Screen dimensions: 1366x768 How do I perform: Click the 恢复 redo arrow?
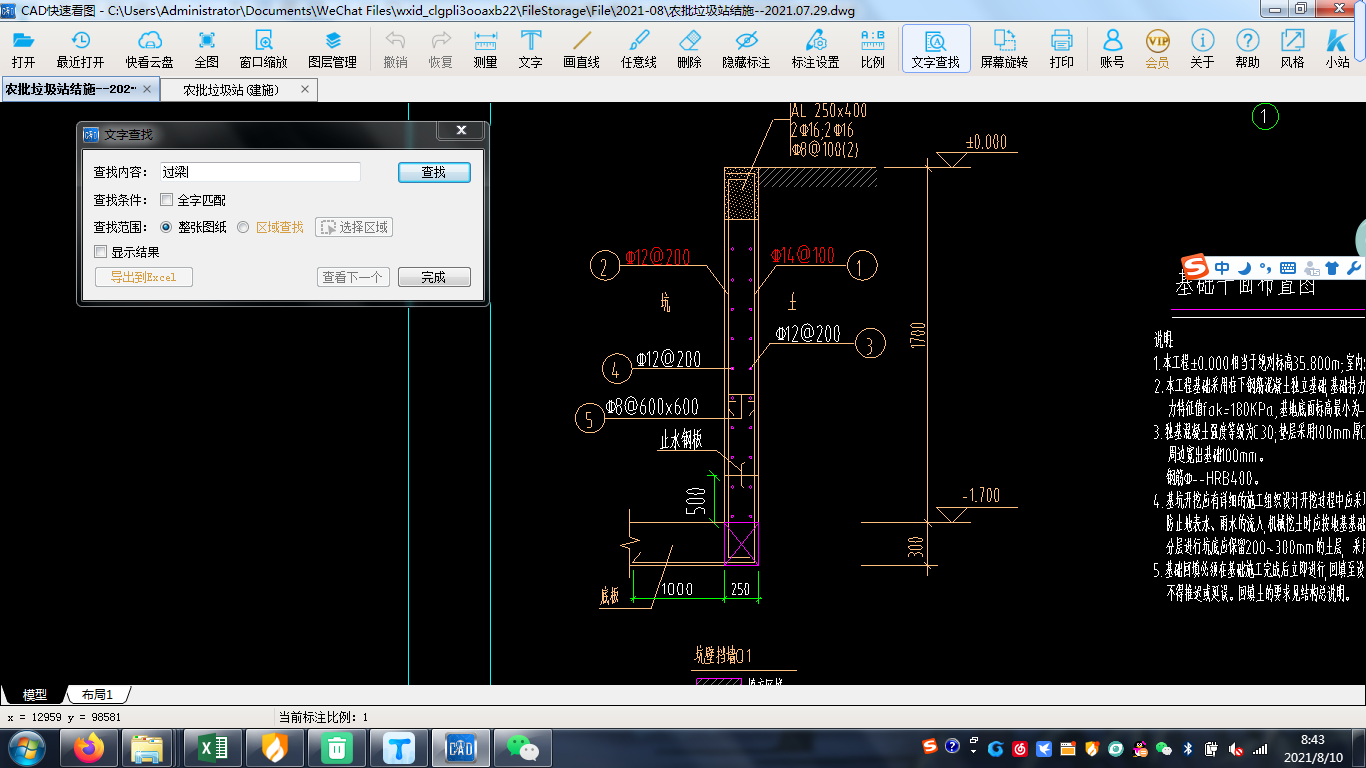441,49
